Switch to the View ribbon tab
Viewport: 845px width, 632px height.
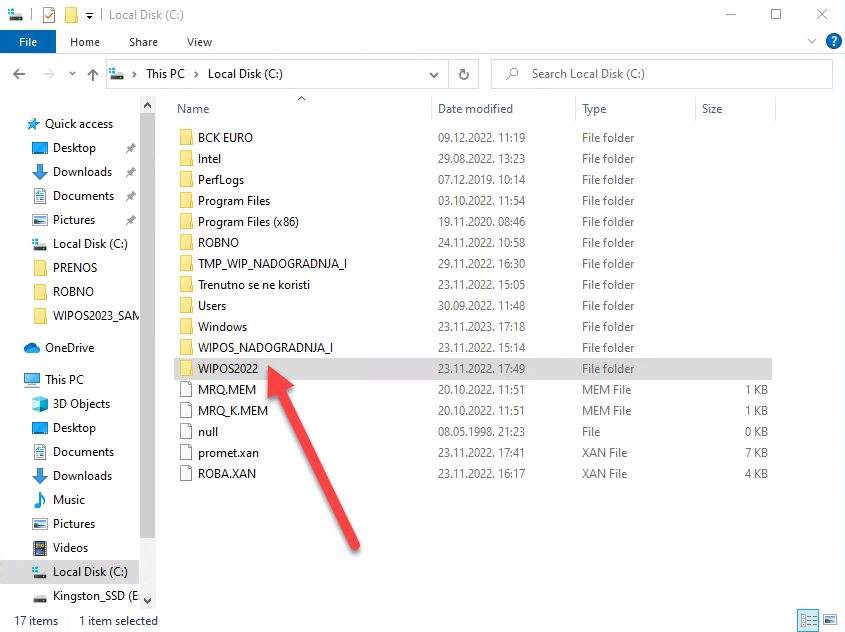tap(199, 42)
